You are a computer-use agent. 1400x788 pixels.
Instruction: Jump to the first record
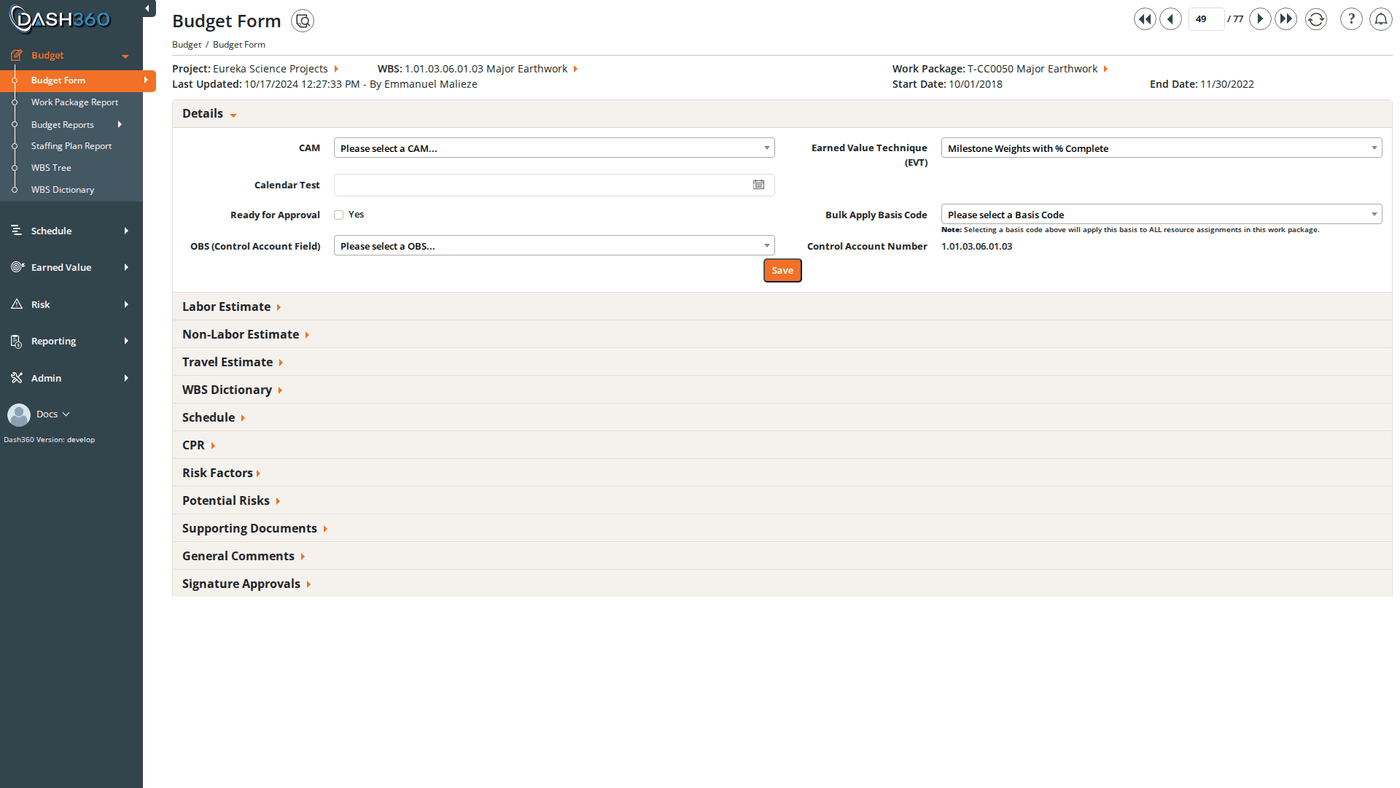[x=1145, y=19]
